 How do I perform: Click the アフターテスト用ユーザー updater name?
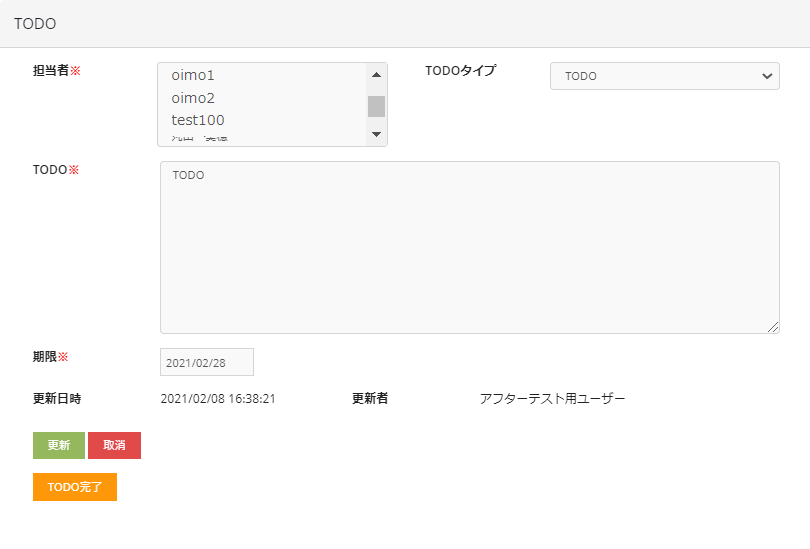point(552,399)
